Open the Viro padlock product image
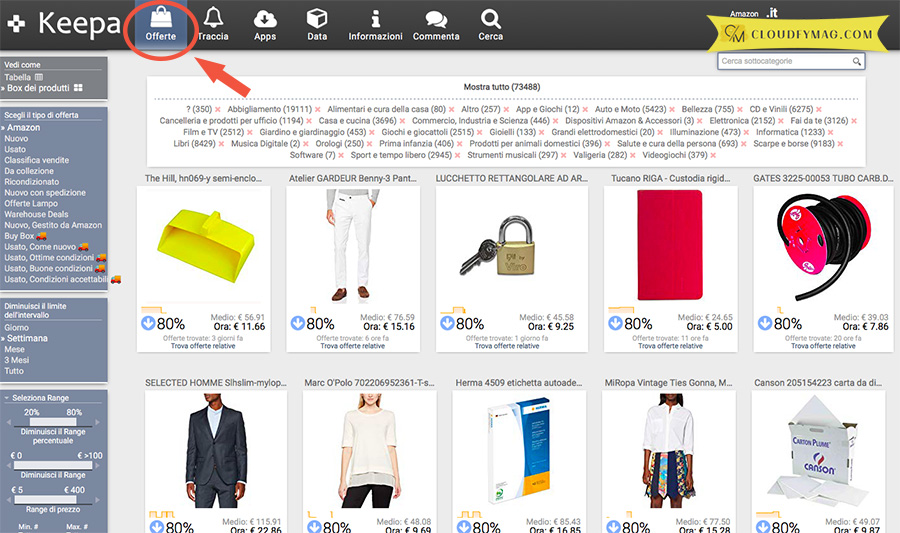The height and width of the screenshot is (533, 900). [x=498, y=246]
